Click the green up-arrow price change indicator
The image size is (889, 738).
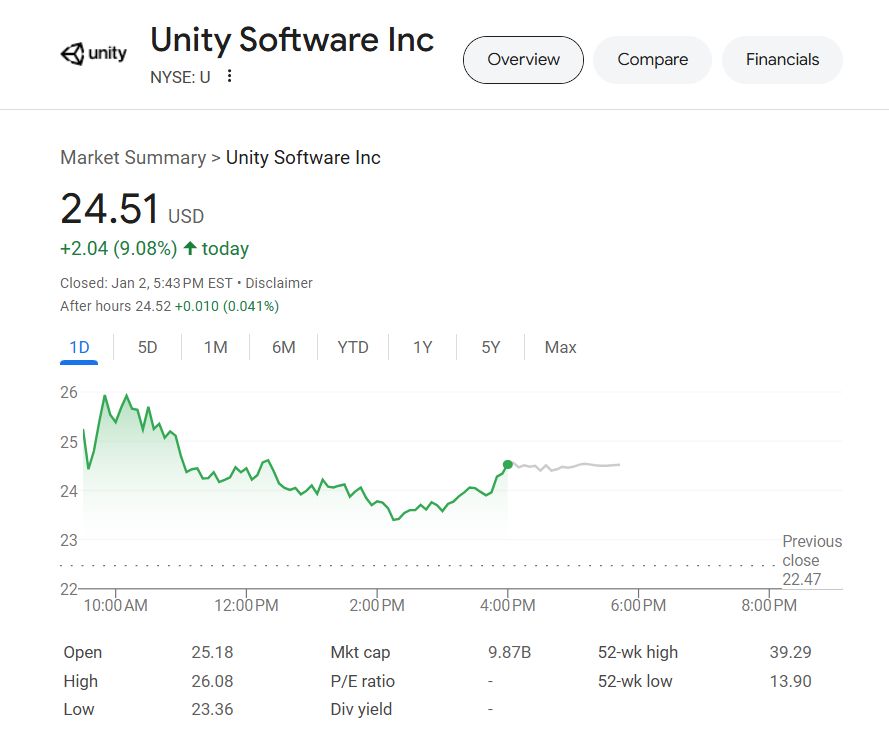pos(190,248)
